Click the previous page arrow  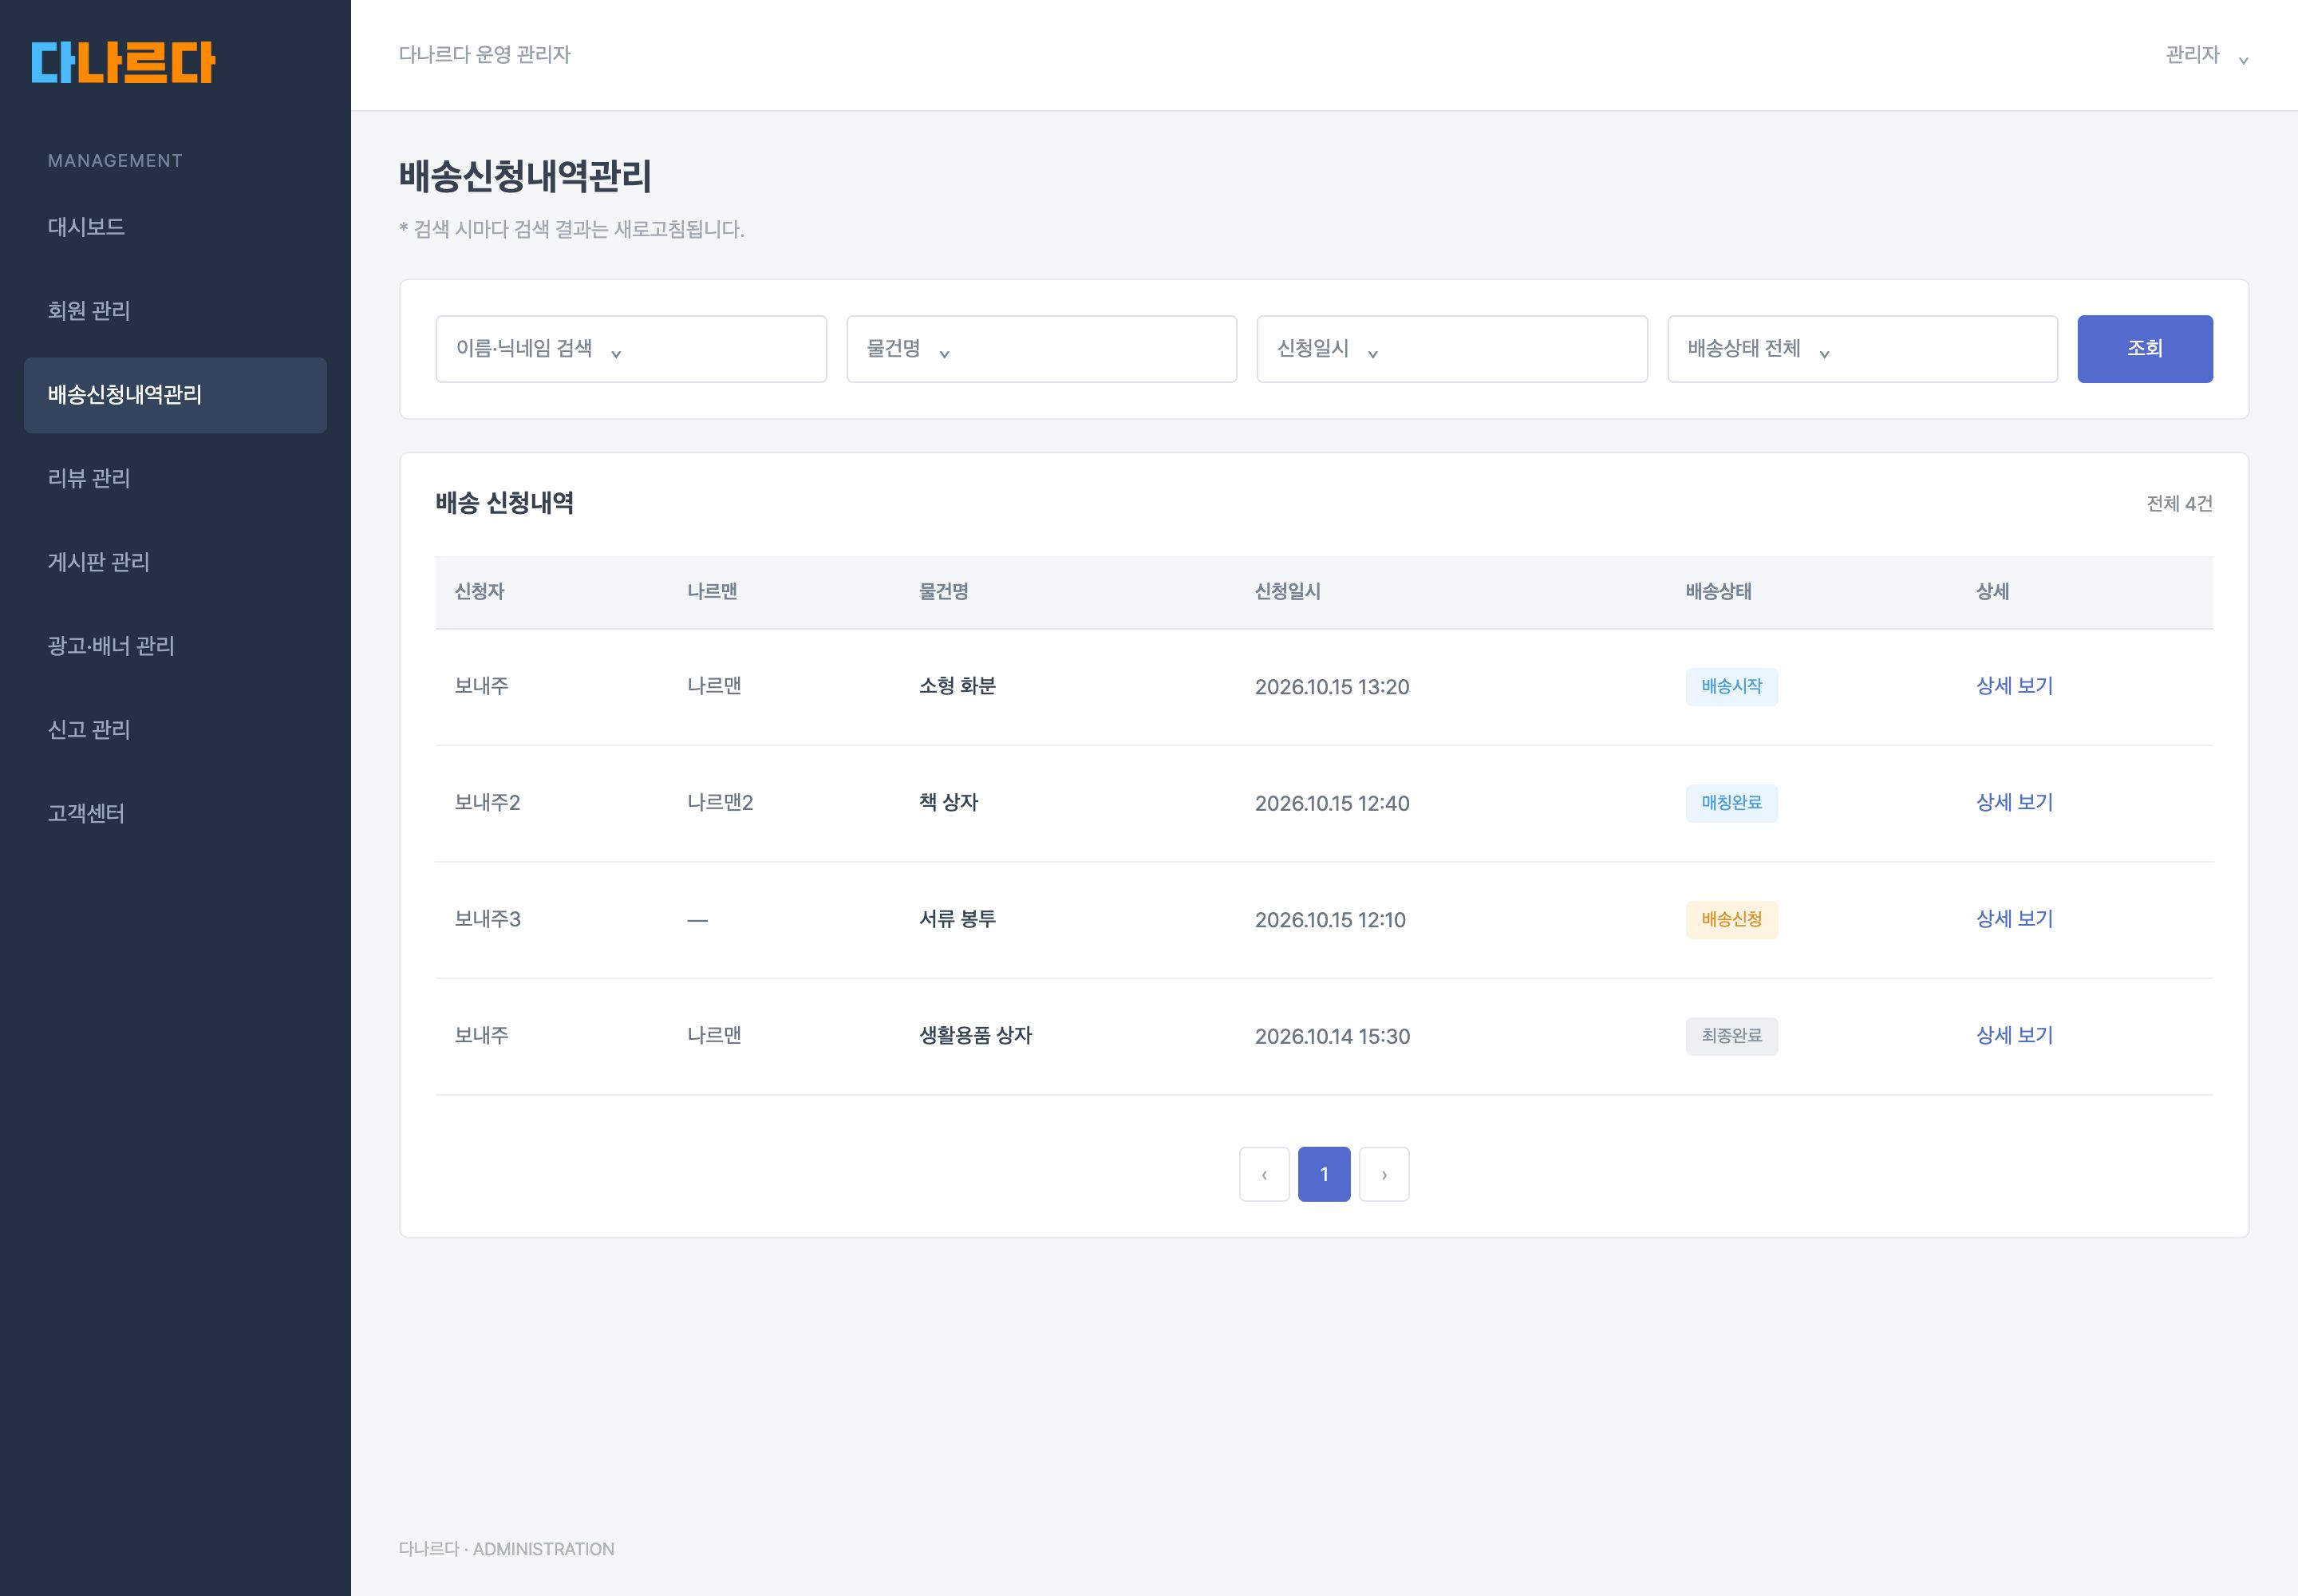pos(1264,1174)
